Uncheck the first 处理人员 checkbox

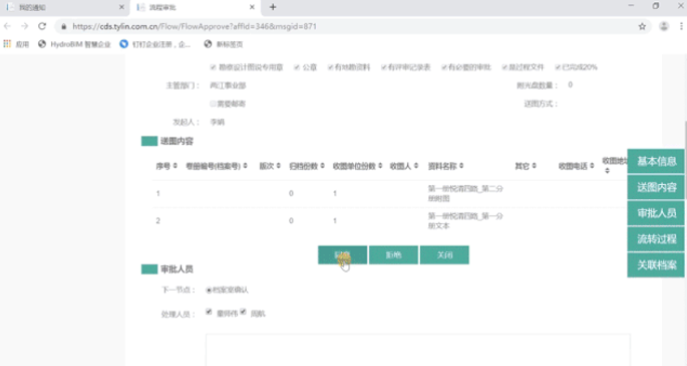(209, 312)
